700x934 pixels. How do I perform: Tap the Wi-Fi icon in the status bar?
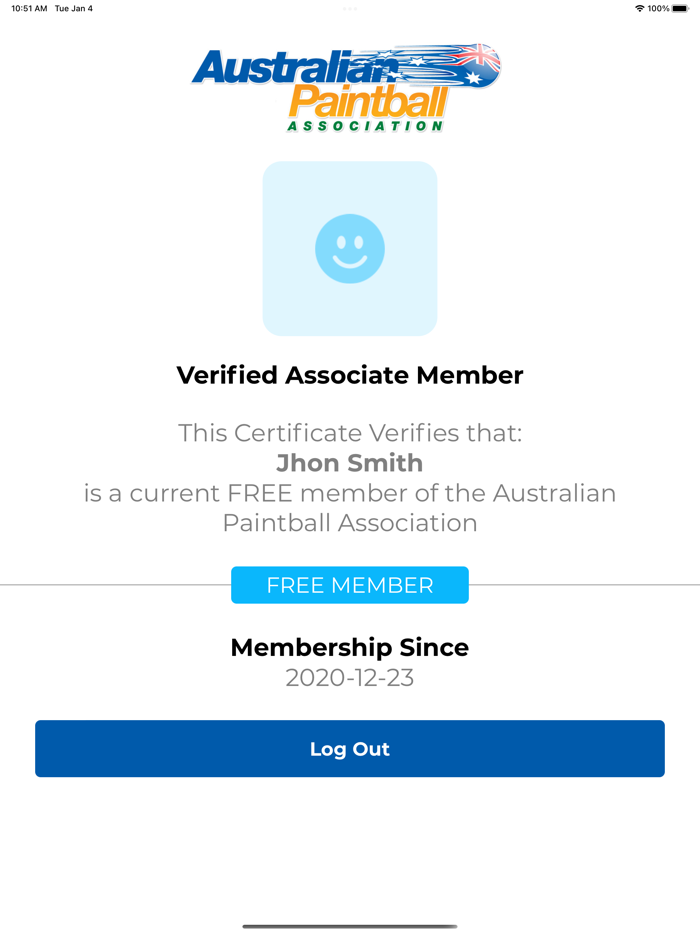click(x=641, y=7)
